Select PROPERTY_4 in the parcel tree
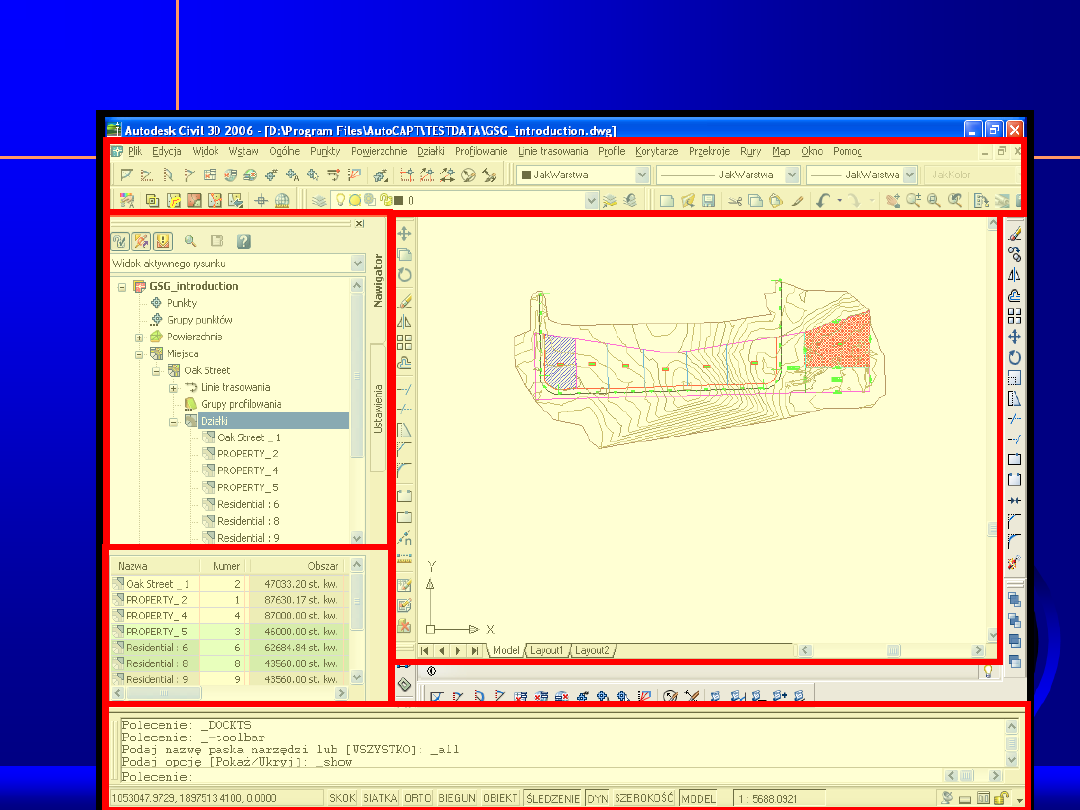 247,470
